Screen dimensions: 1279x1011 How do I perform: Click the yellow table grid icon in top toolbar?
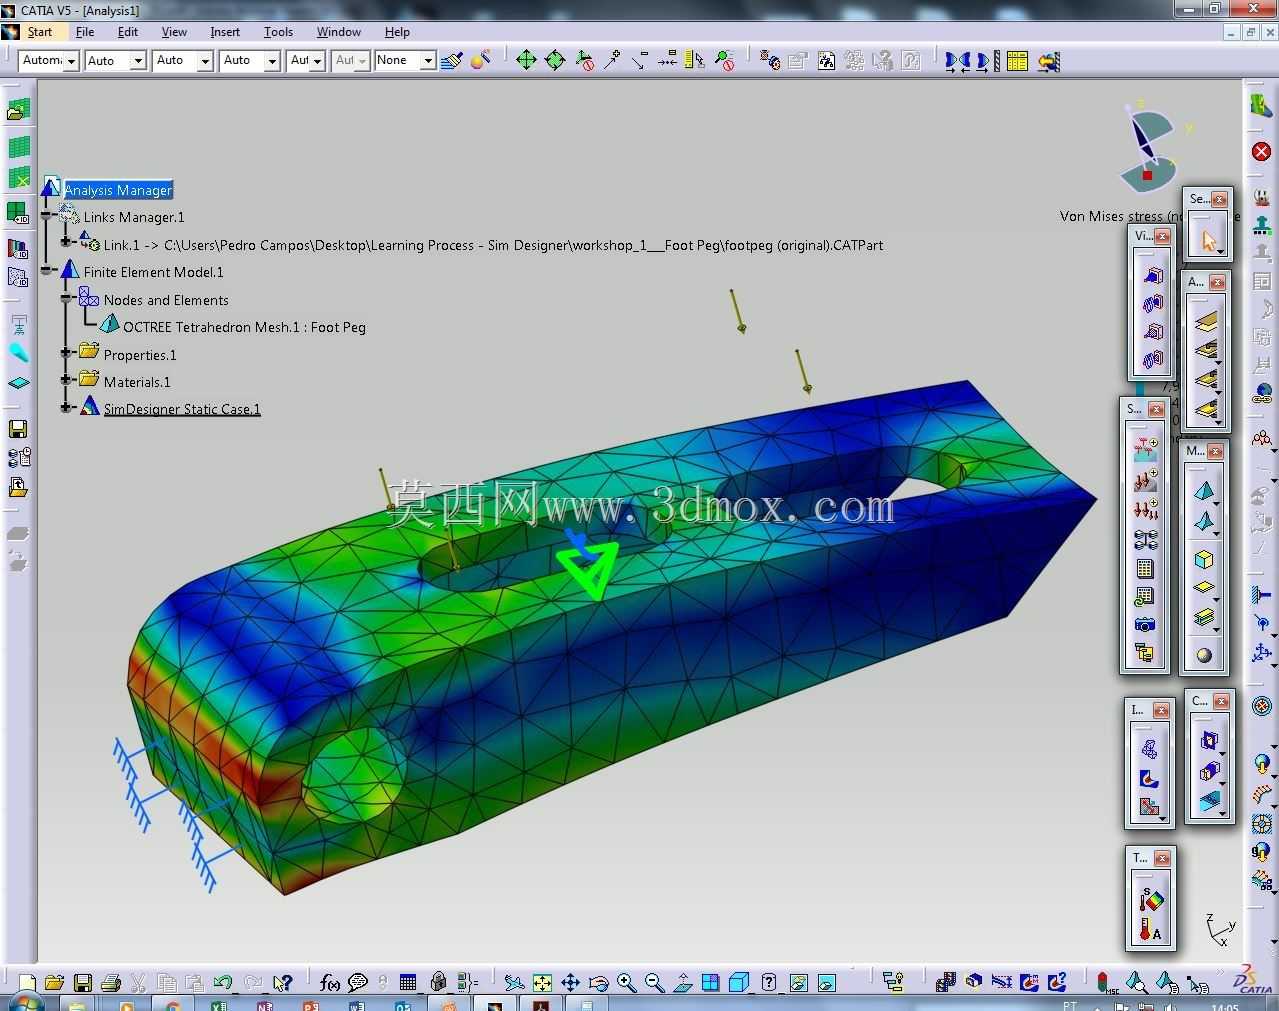click(x=1017, y=61)
